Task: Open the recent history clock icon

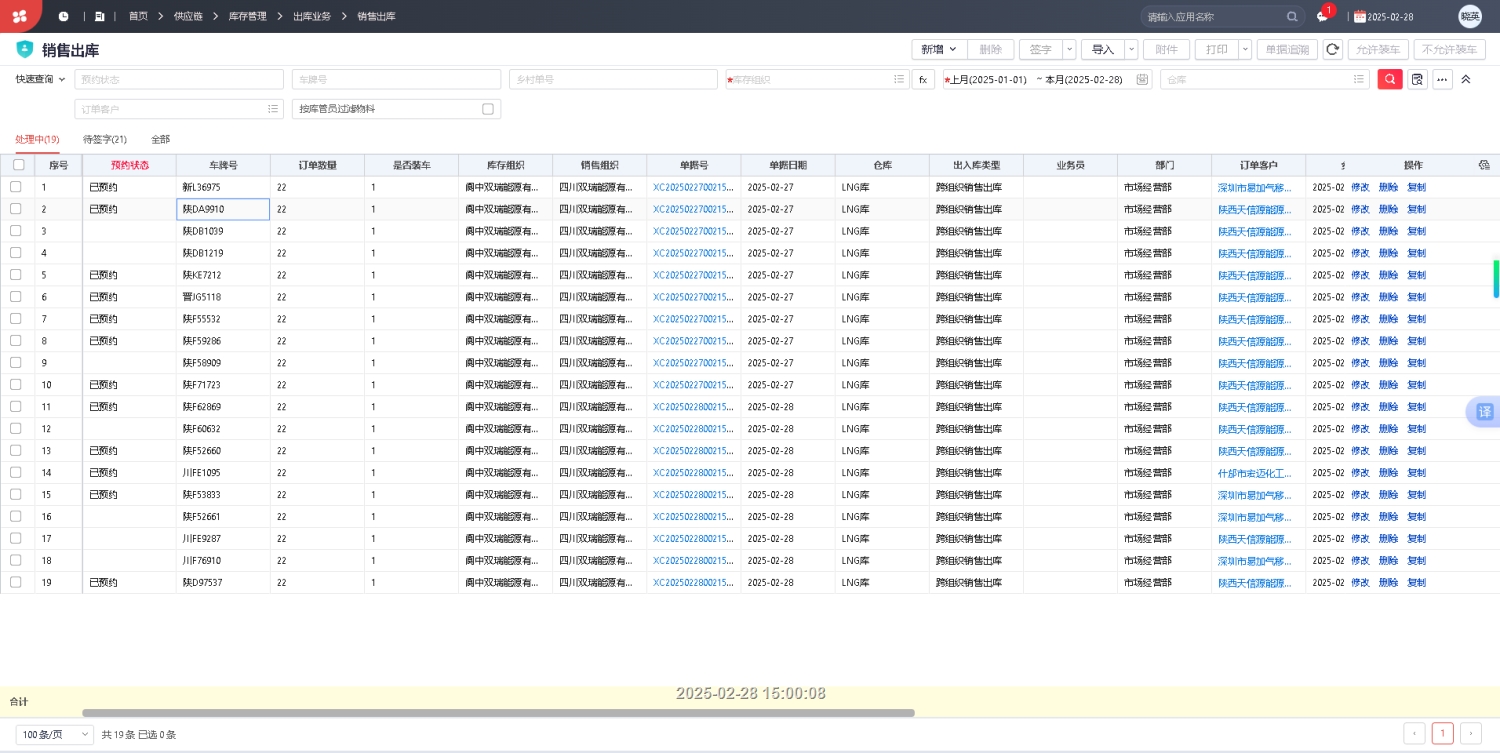Action: pyautogui.click(x=64, y=17)
